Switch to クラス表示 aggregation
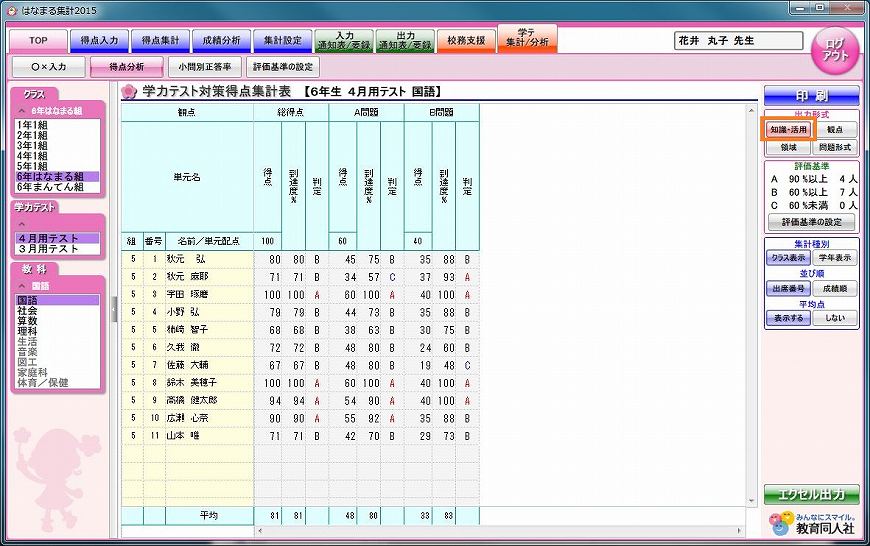Image resolution: width=870 pixels, height=546 pixels. click(788, 258)
